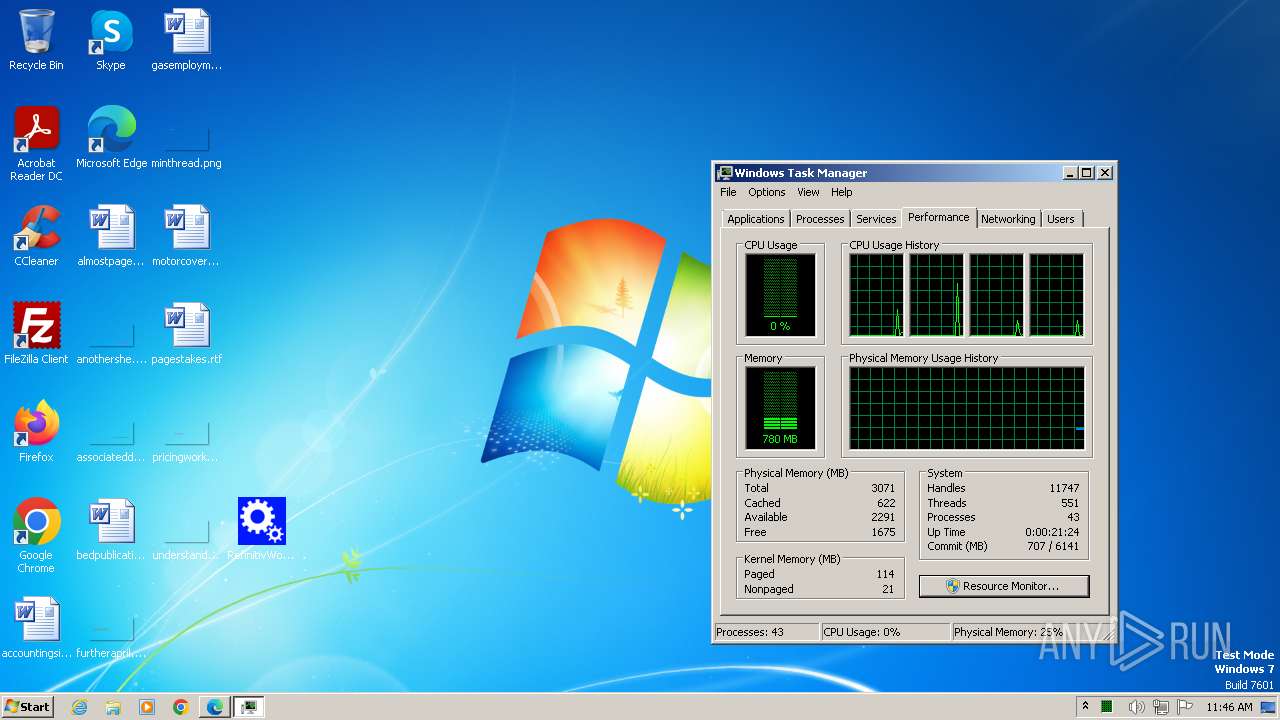This screenshot has height=720, width=1280.
Task: Select the accountingsi... Word document
Action: (x=36, y=628)
